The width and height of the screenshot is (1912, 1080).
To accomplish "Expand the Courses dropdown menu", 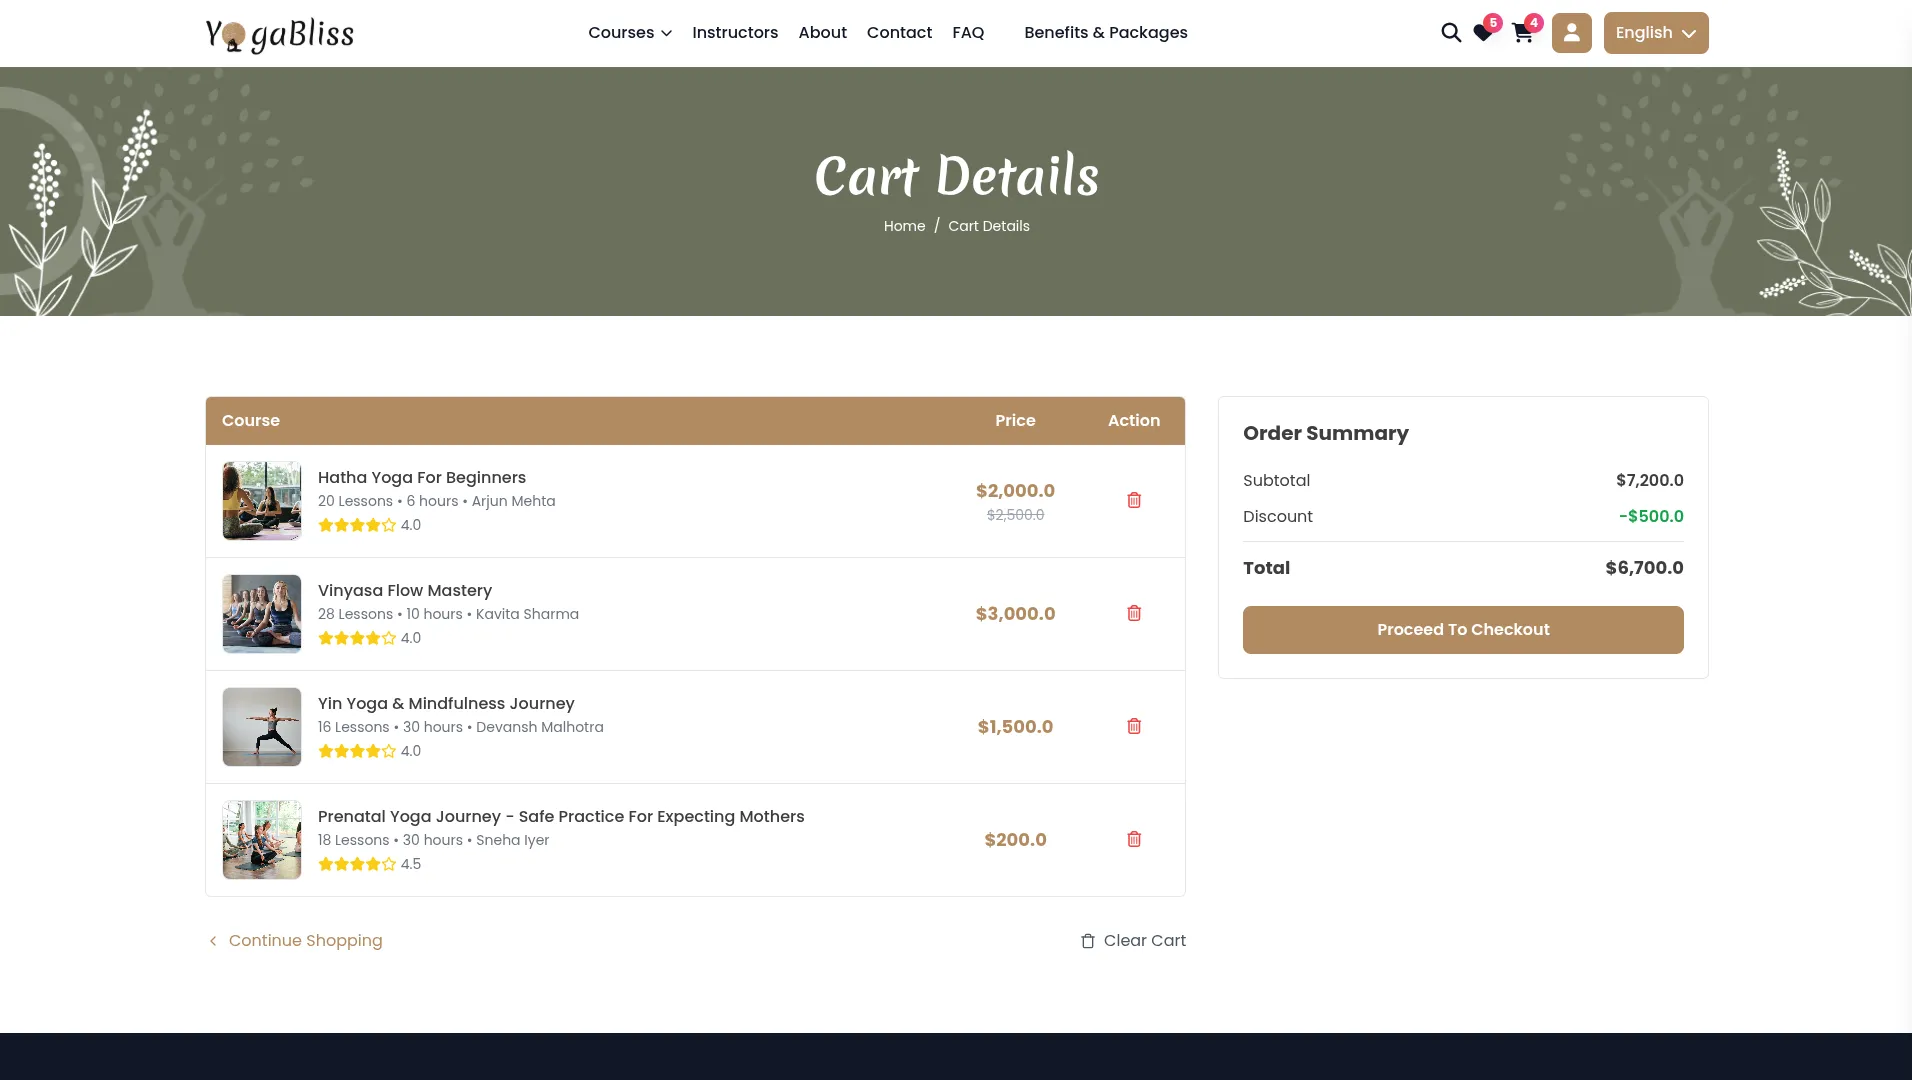I will (x=629, y=33).
